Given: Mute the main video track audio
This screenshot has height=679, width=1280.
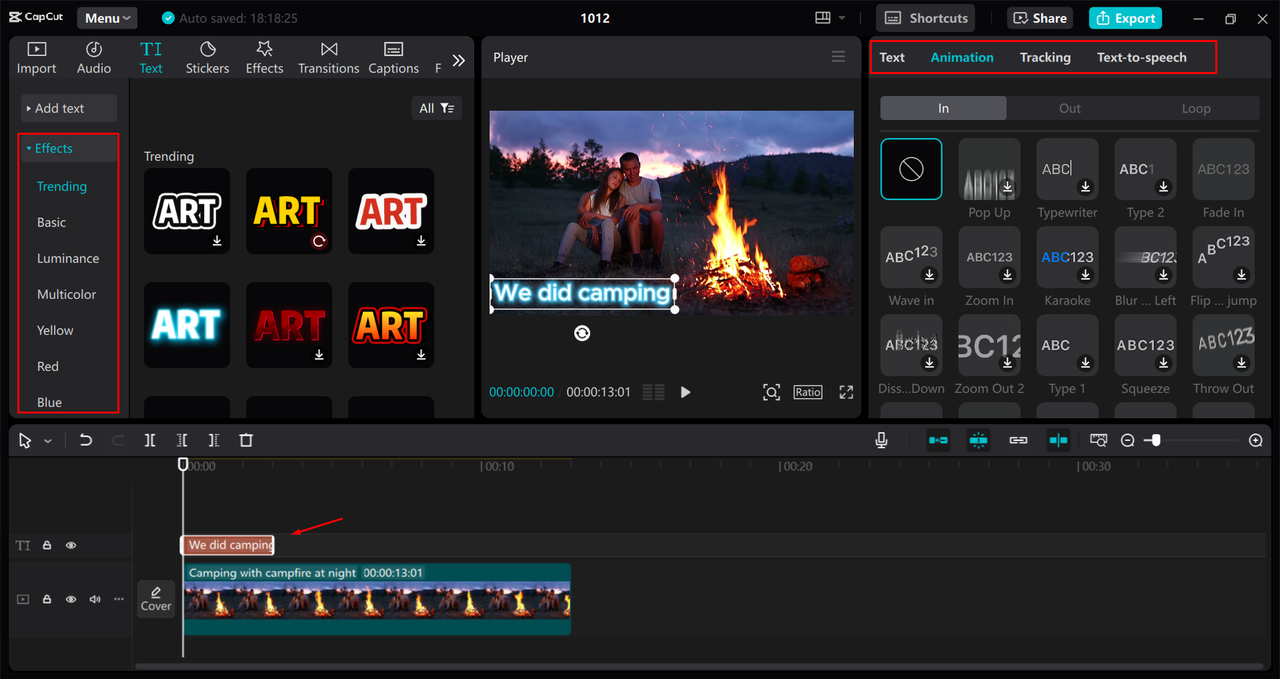Looking at the screenshot, I should click(x=95, y=599).
